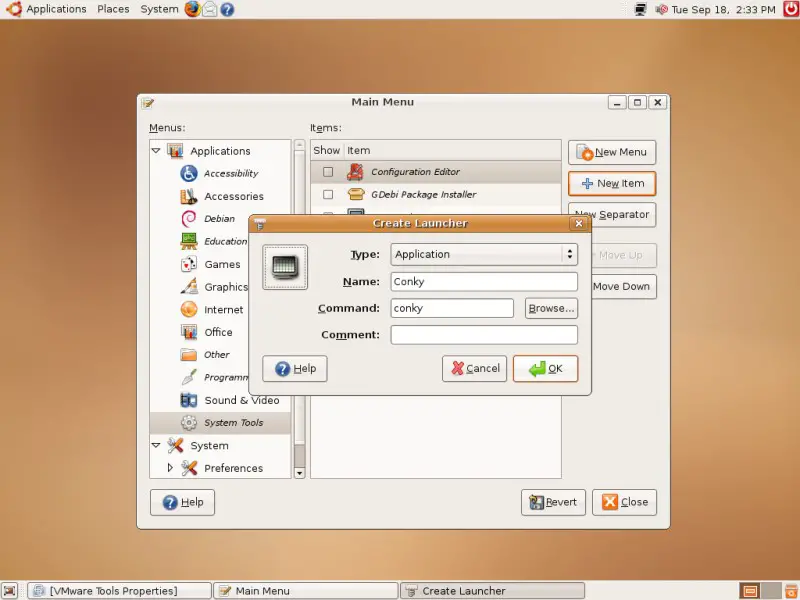The width and height of the screenshot is (800, 600).
Task: Open the Applications menu in top panel
Action: click(x=56, y=9)
